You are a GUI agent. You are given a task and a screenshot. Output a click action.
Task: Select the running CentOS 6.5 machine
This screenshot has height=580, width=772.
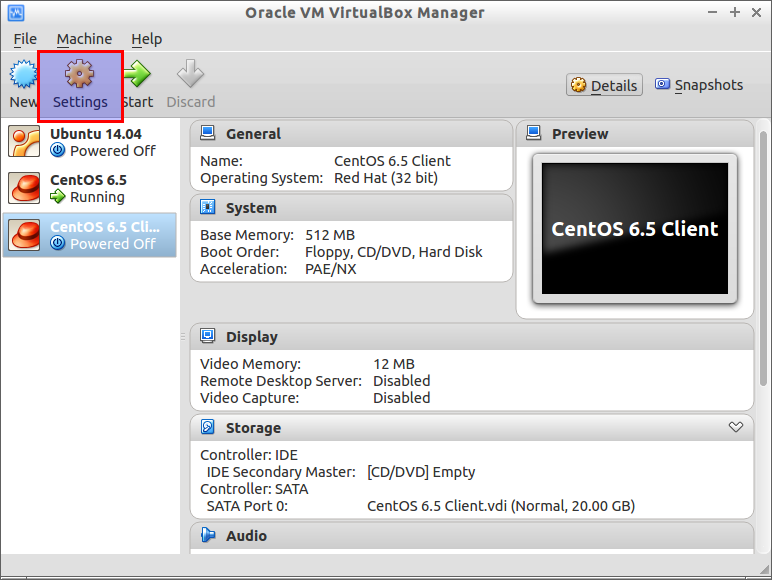pos(89,188)
